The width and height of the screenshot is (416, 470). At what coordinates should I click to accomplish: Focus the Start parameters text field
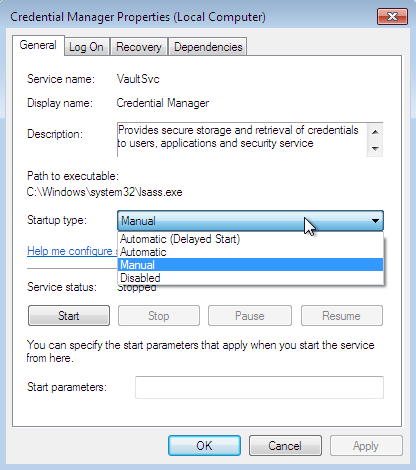coord(259,387)
